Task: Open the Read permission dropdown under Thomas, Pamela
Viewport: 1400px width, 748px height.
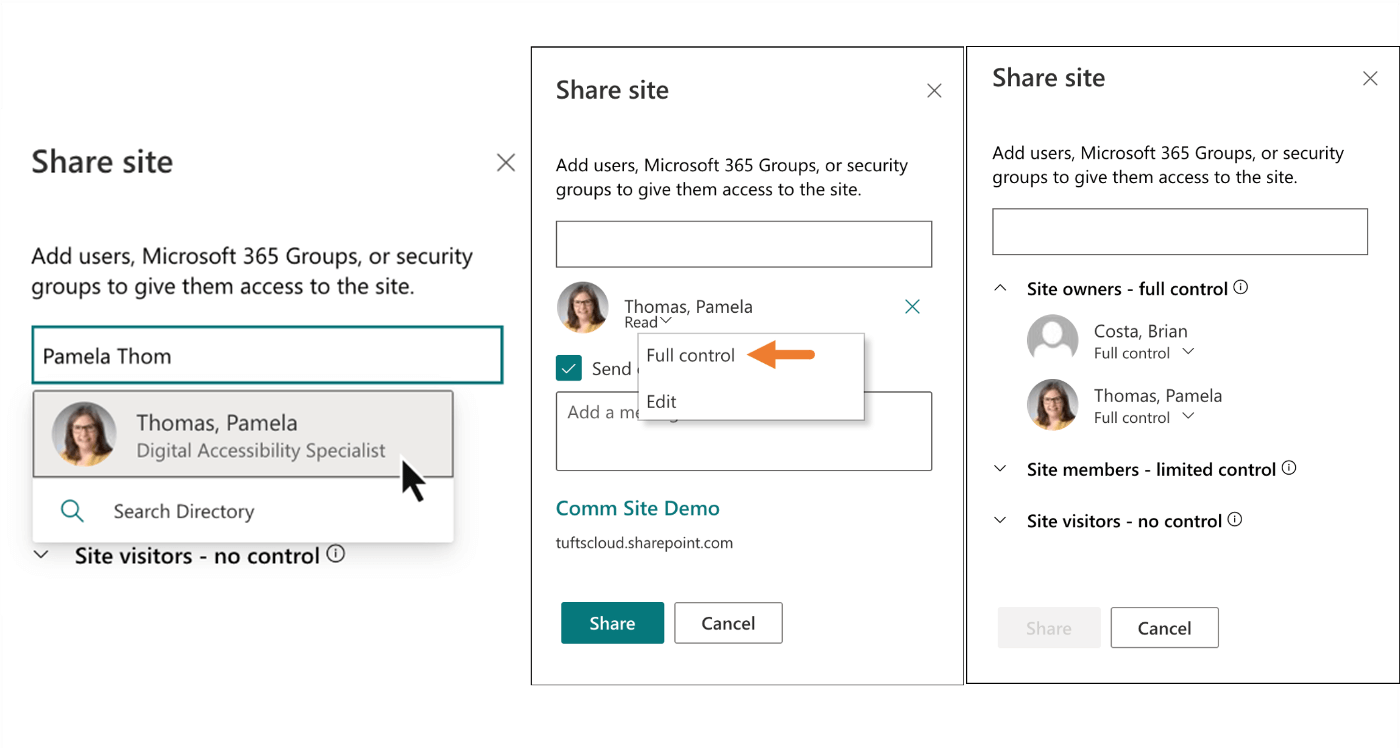Action: (x=648, y=322)
